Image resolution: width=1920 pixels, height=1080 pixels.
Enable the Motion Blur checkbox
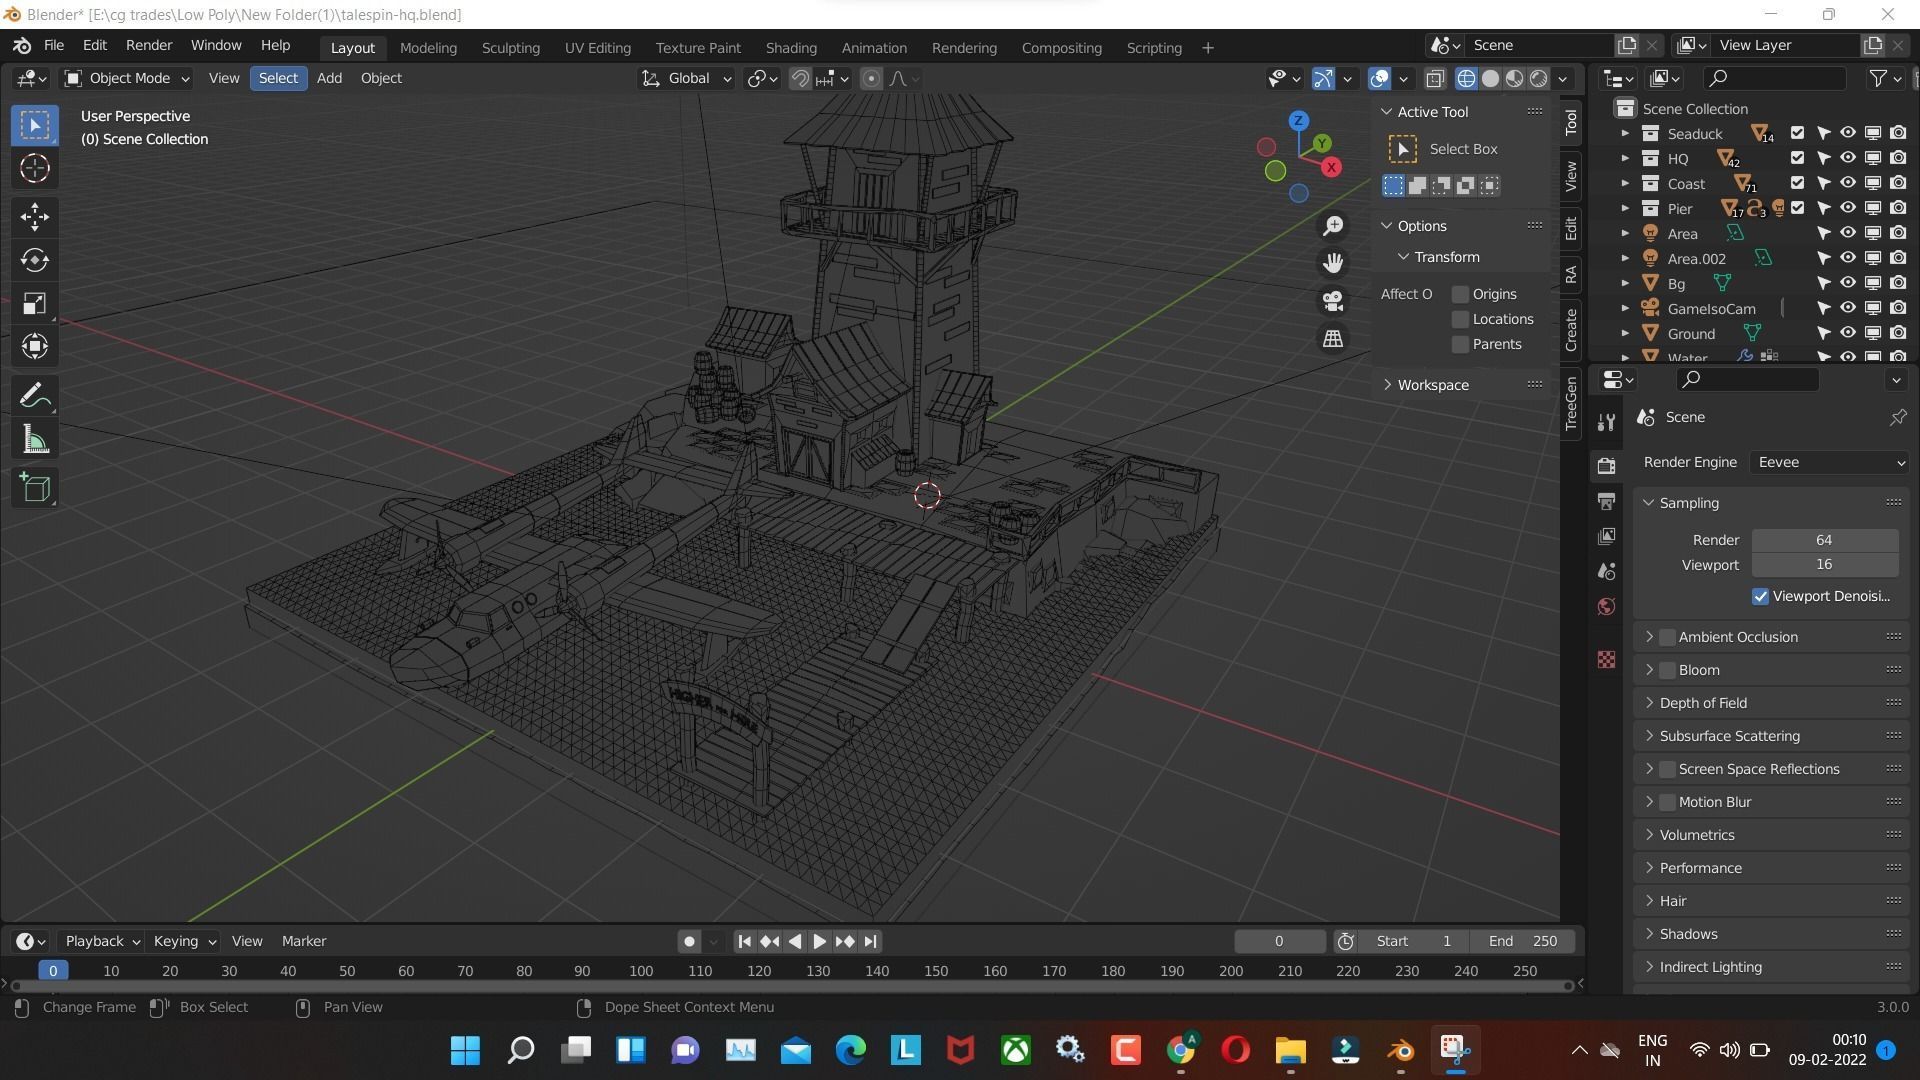(1667, 802)
